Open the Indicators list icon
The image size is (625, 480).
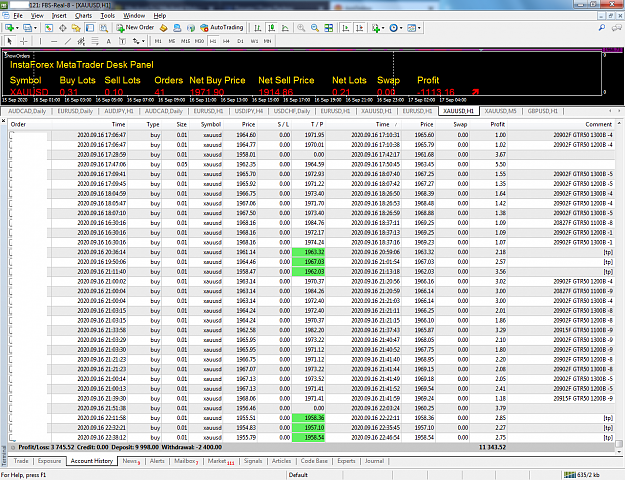coord(375,28)
